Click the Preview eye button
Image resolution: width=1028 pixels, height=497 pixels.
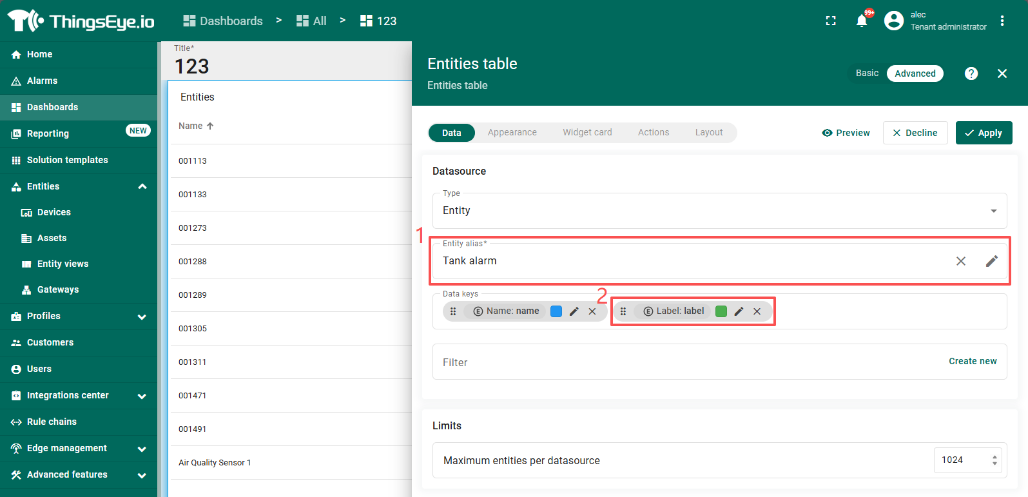846,133
